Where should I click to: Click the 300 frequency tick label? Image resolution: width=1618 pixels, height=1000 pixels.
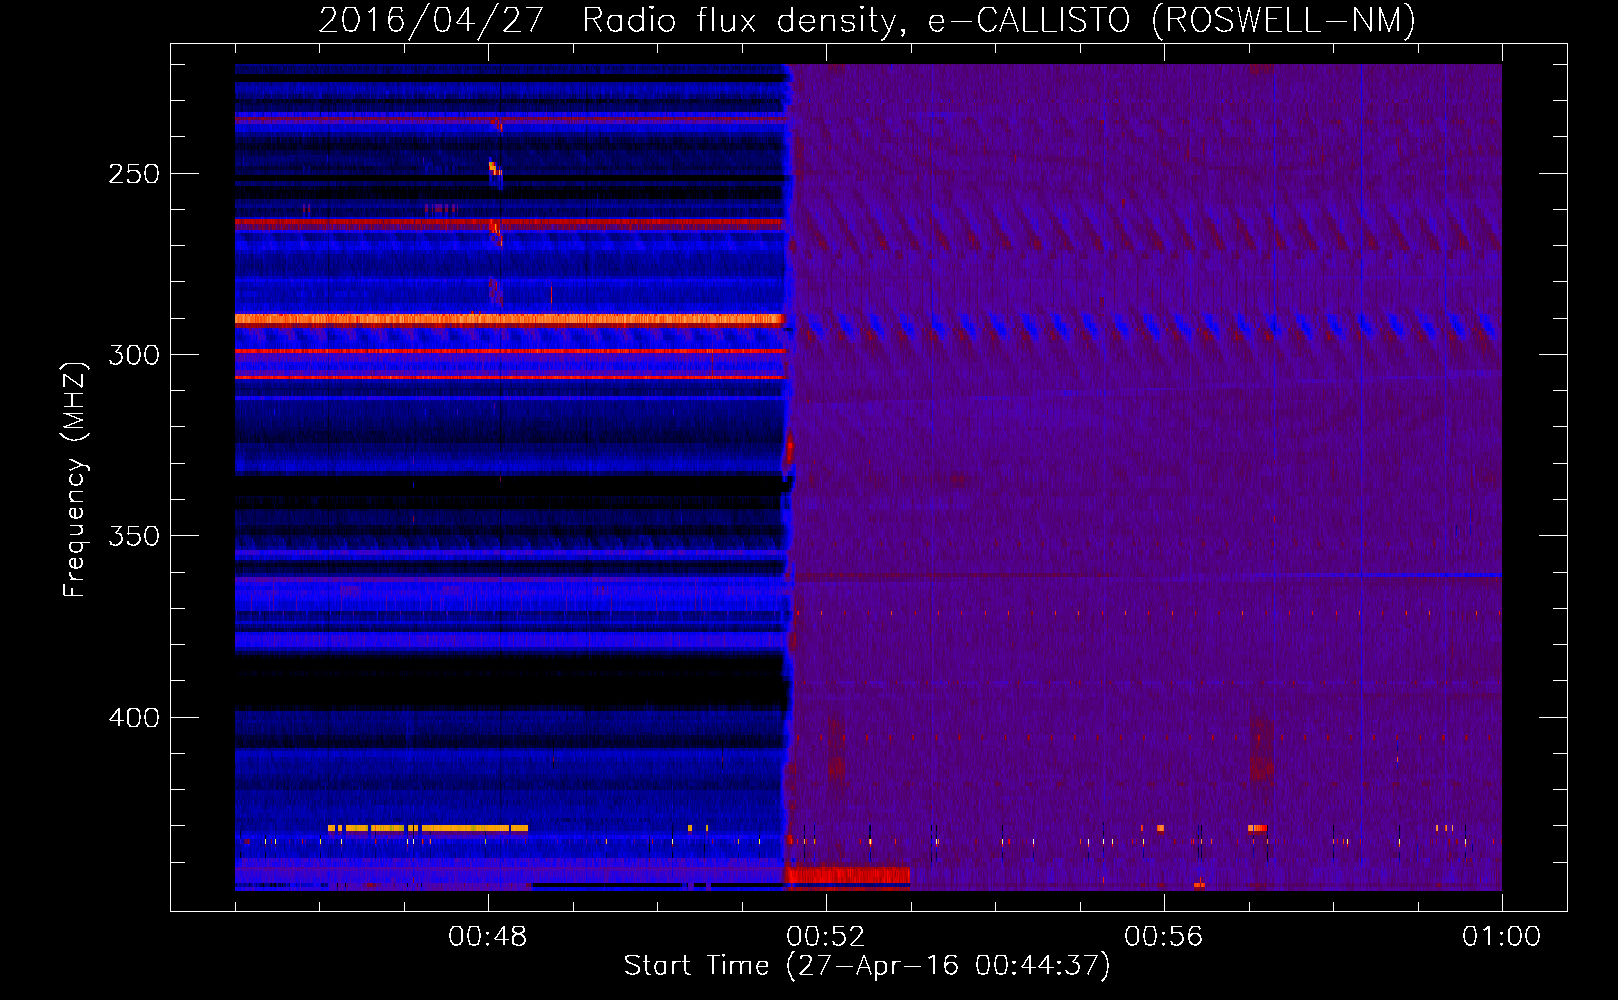134,355
